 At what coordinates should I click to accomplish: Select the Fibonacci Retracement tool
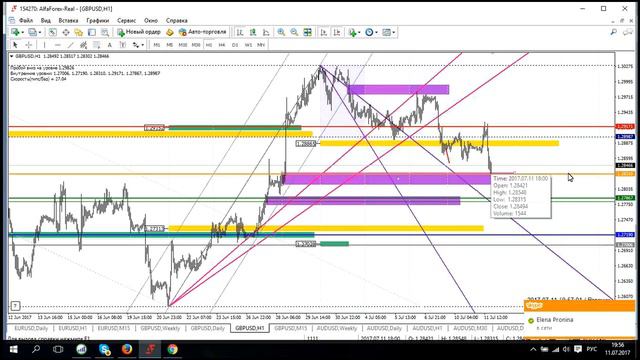click(x=97, y=45)
